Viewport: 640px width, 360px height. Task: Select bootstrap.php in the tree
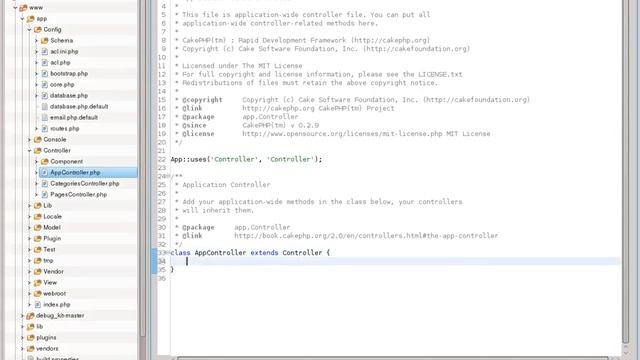pos(69,74)
